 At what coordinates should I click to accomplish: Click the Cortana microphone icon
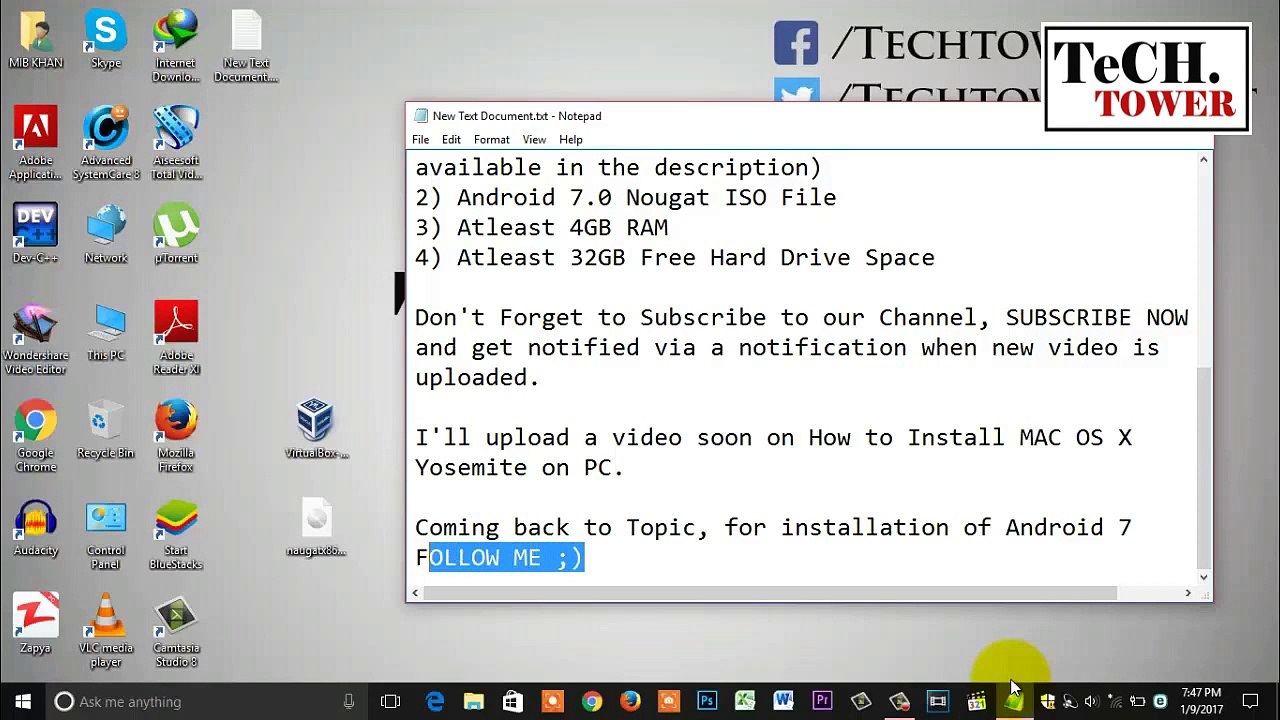[x=349, y=702]
